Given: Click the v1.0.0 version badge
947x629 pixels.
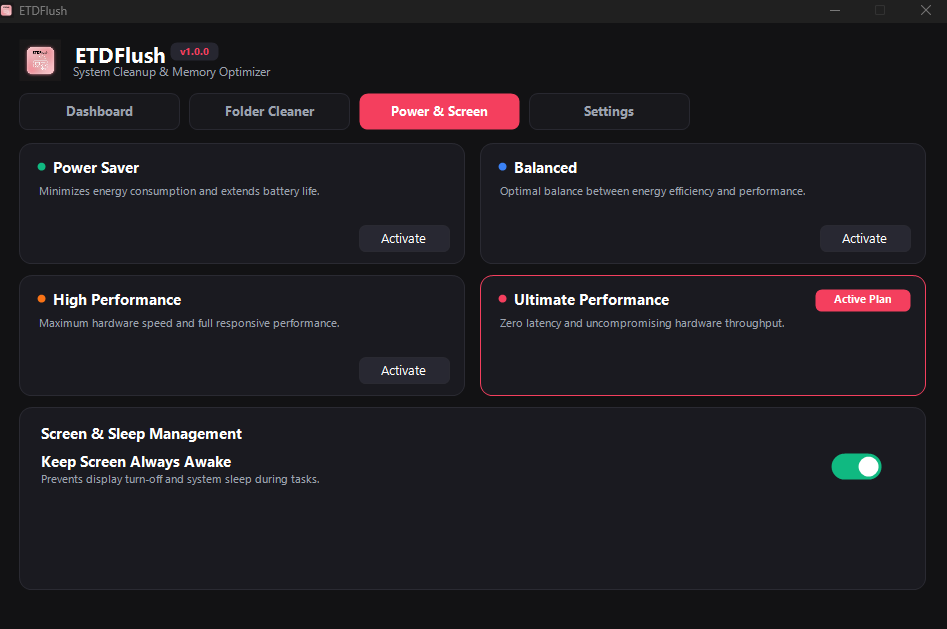Looking at the screenshot, I should (x=194, y=52).
